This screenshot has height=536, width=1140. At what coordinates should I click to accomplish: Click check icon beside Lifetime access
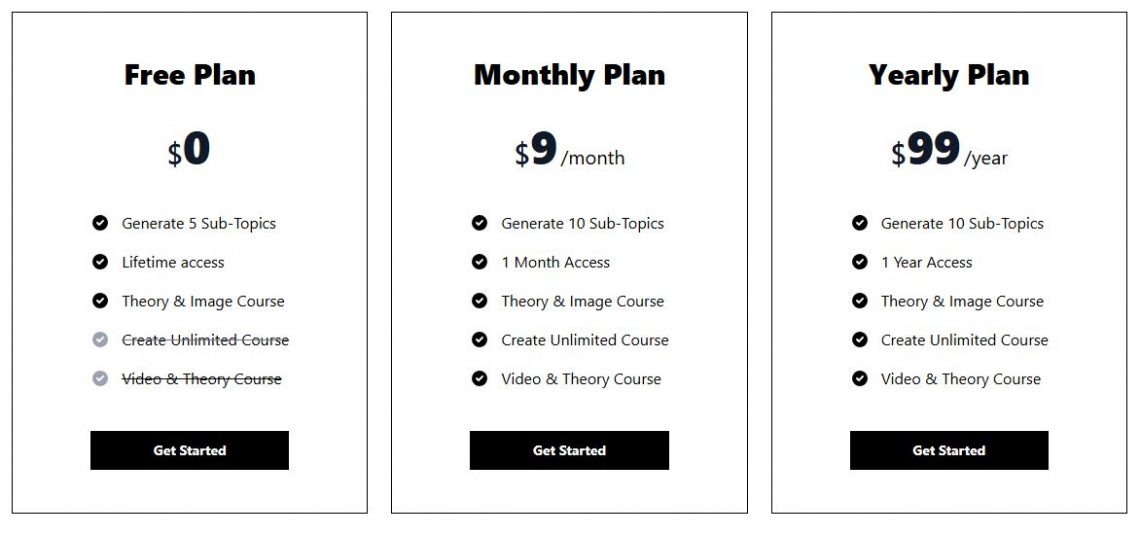pos(100,262)
